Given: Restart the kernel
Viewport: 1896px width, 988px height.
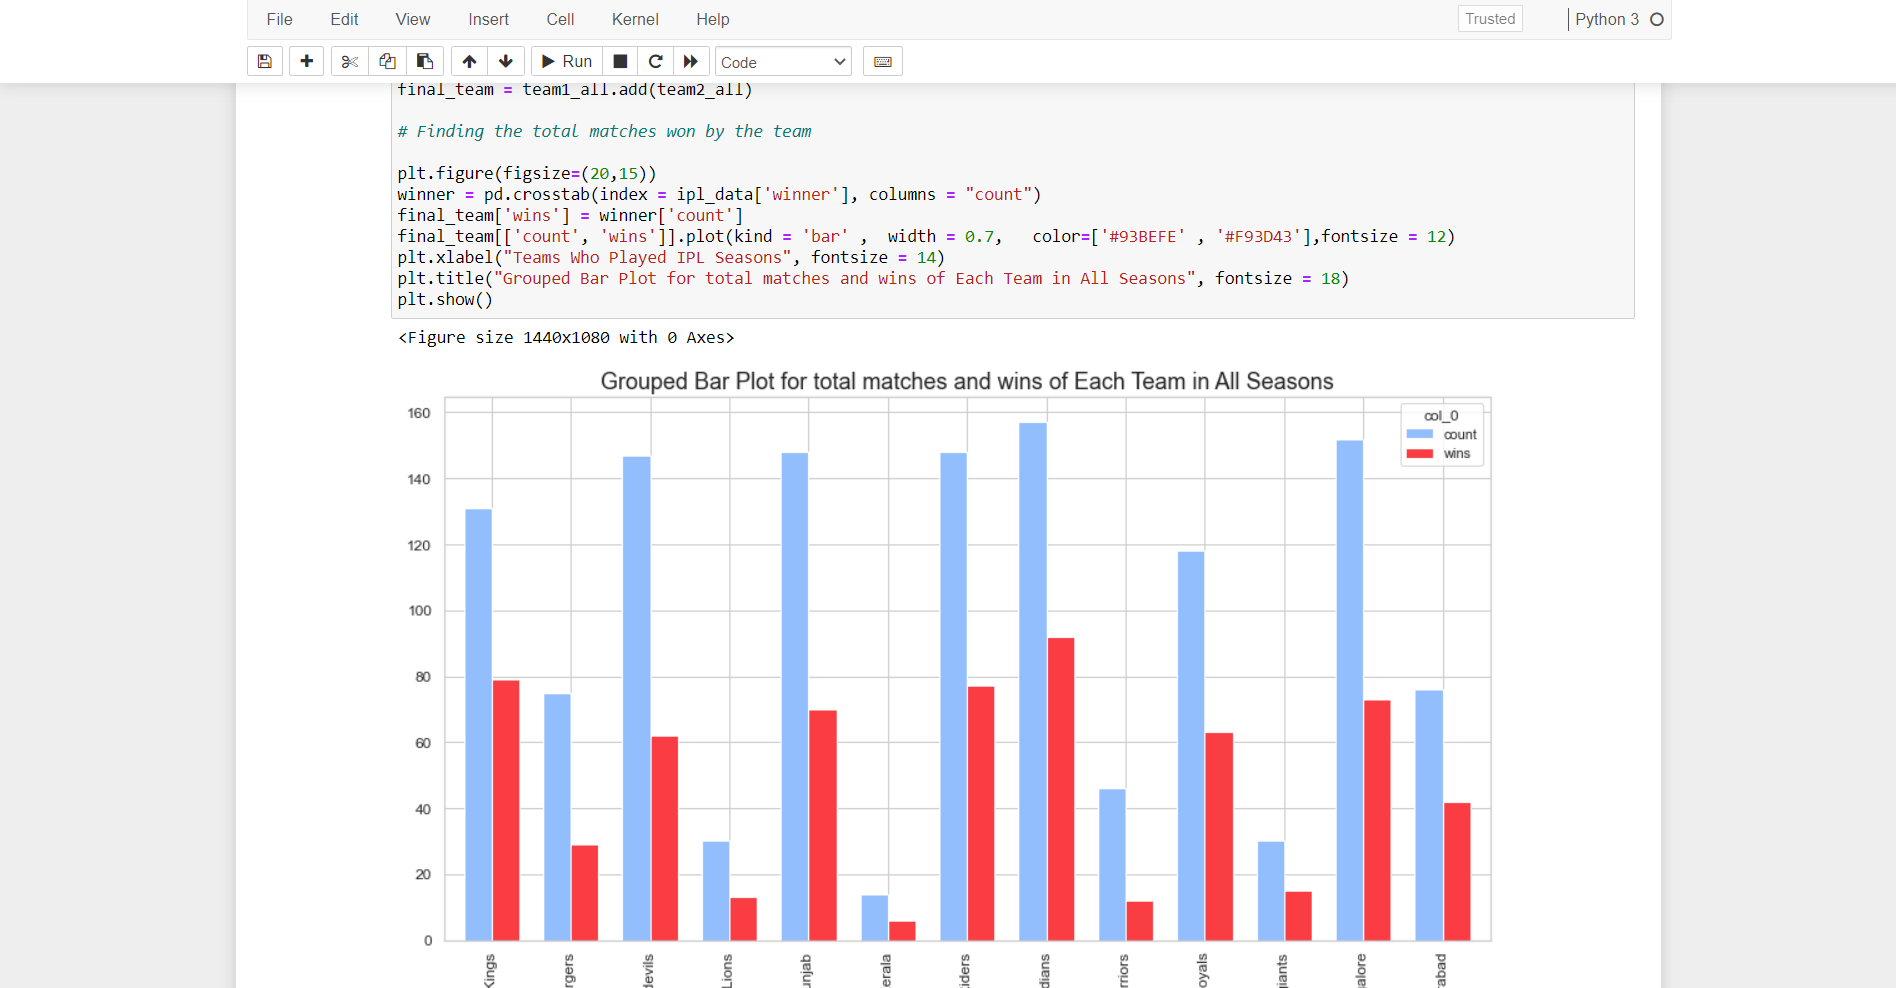Looking at the screenshot, I should (656, 61).
